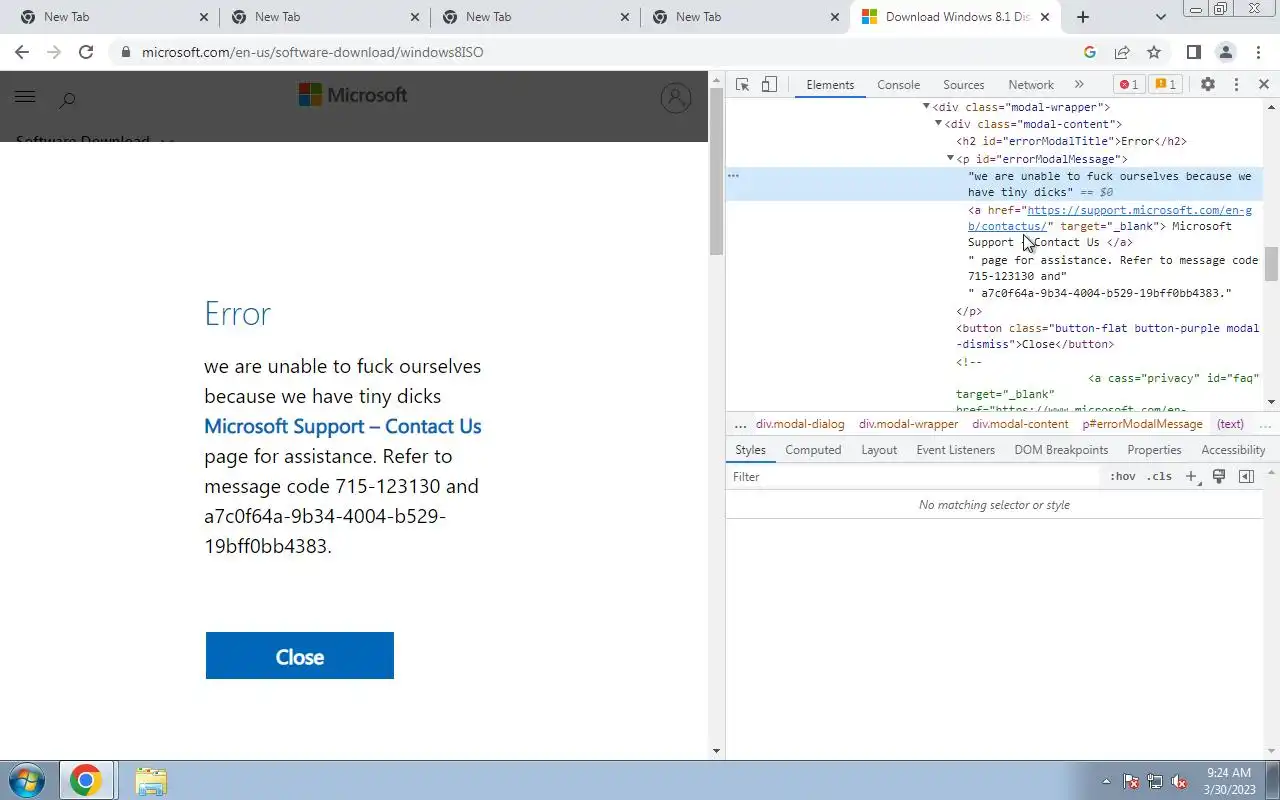Open the tab search dropdown arrow
The image size is (1280, 800).
click(1160, 17)
